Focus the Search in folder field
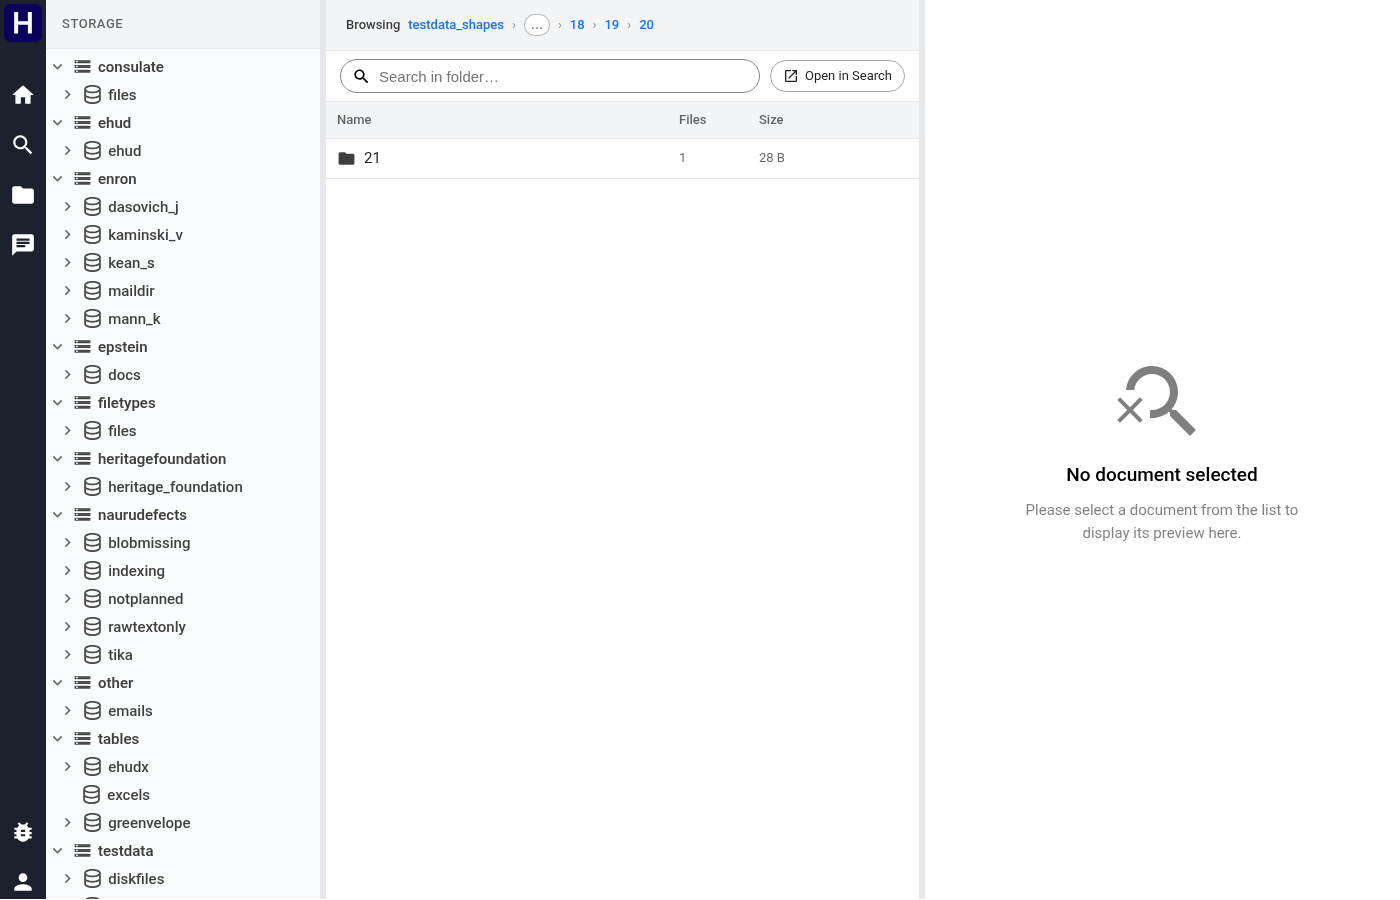The width and height of the screenshot is (1400, 900). (550, 76)
